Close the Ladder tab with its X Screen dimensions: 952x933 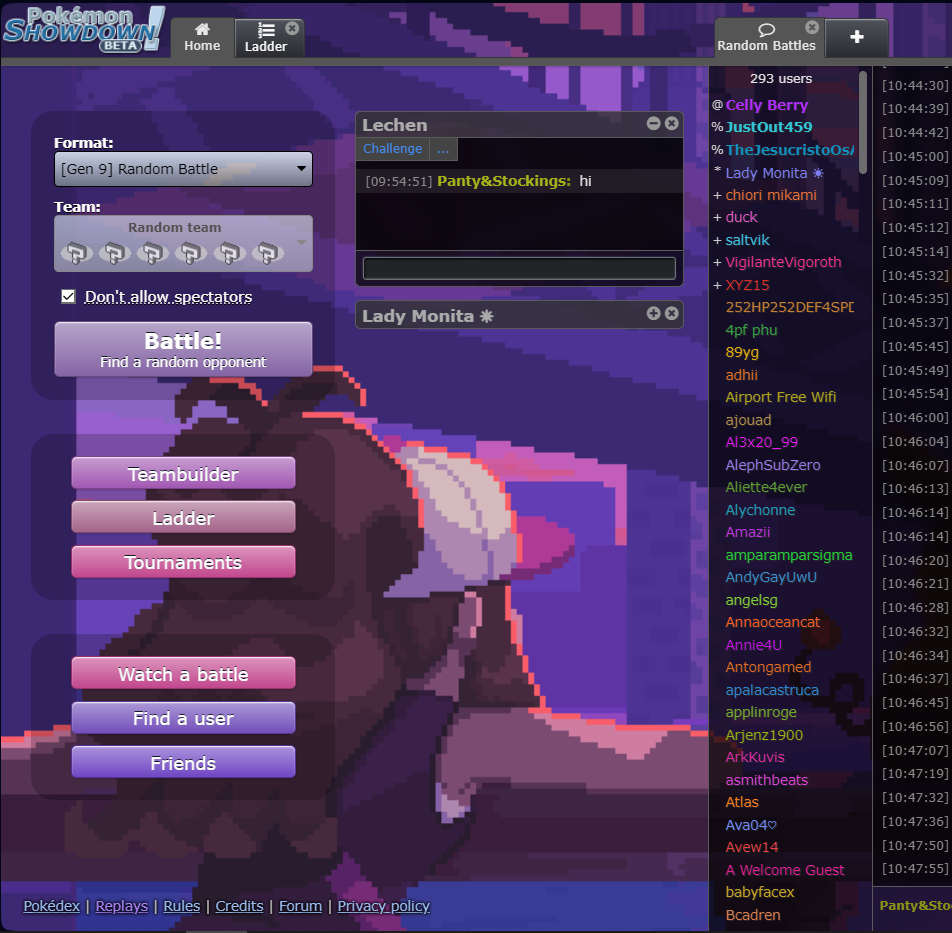point(292,29)
